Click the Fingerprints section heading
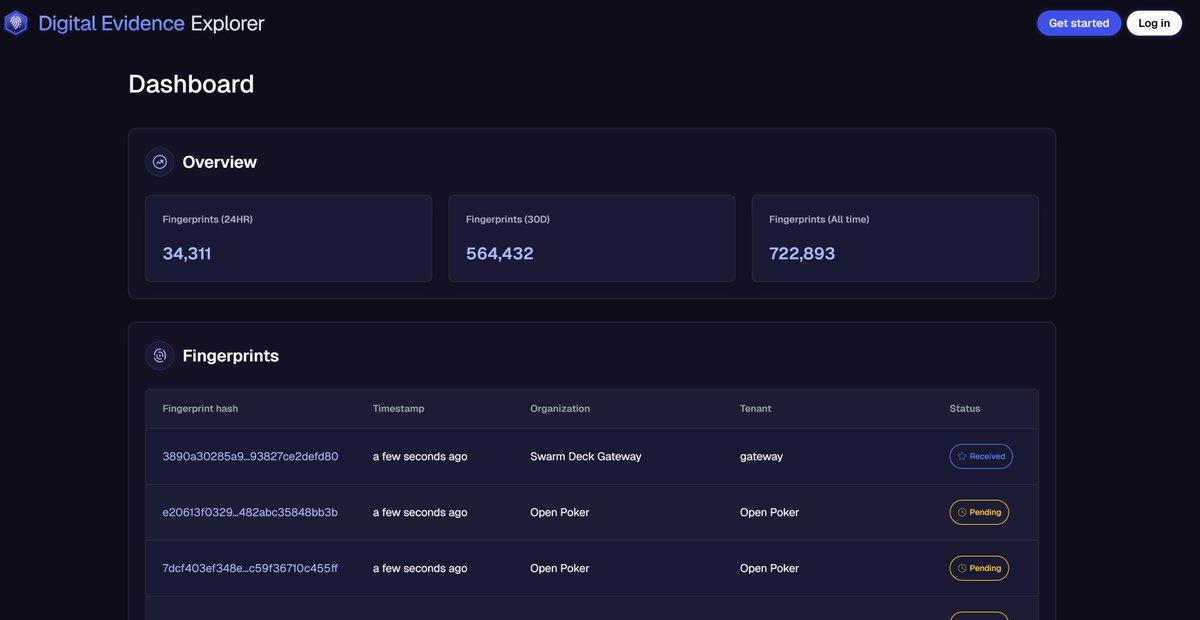This screenshot has width=1200, height=620. click(230, 355)
